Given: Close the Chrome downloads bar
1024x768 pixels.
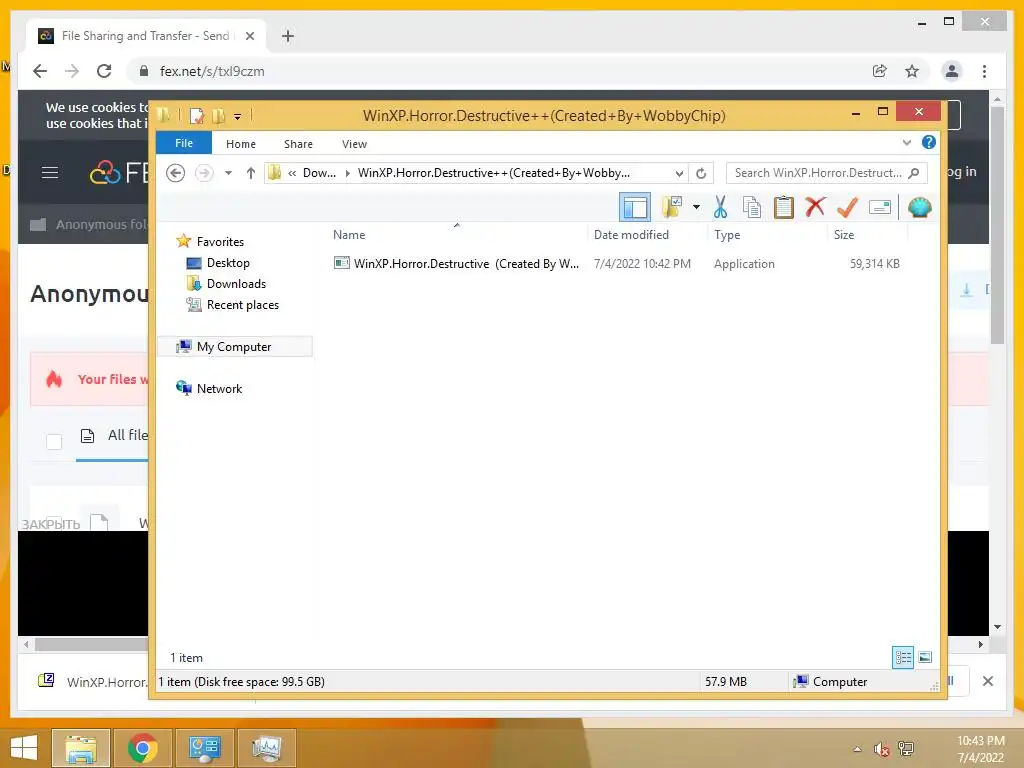Looking at the screenshot, I should (987, 681).
